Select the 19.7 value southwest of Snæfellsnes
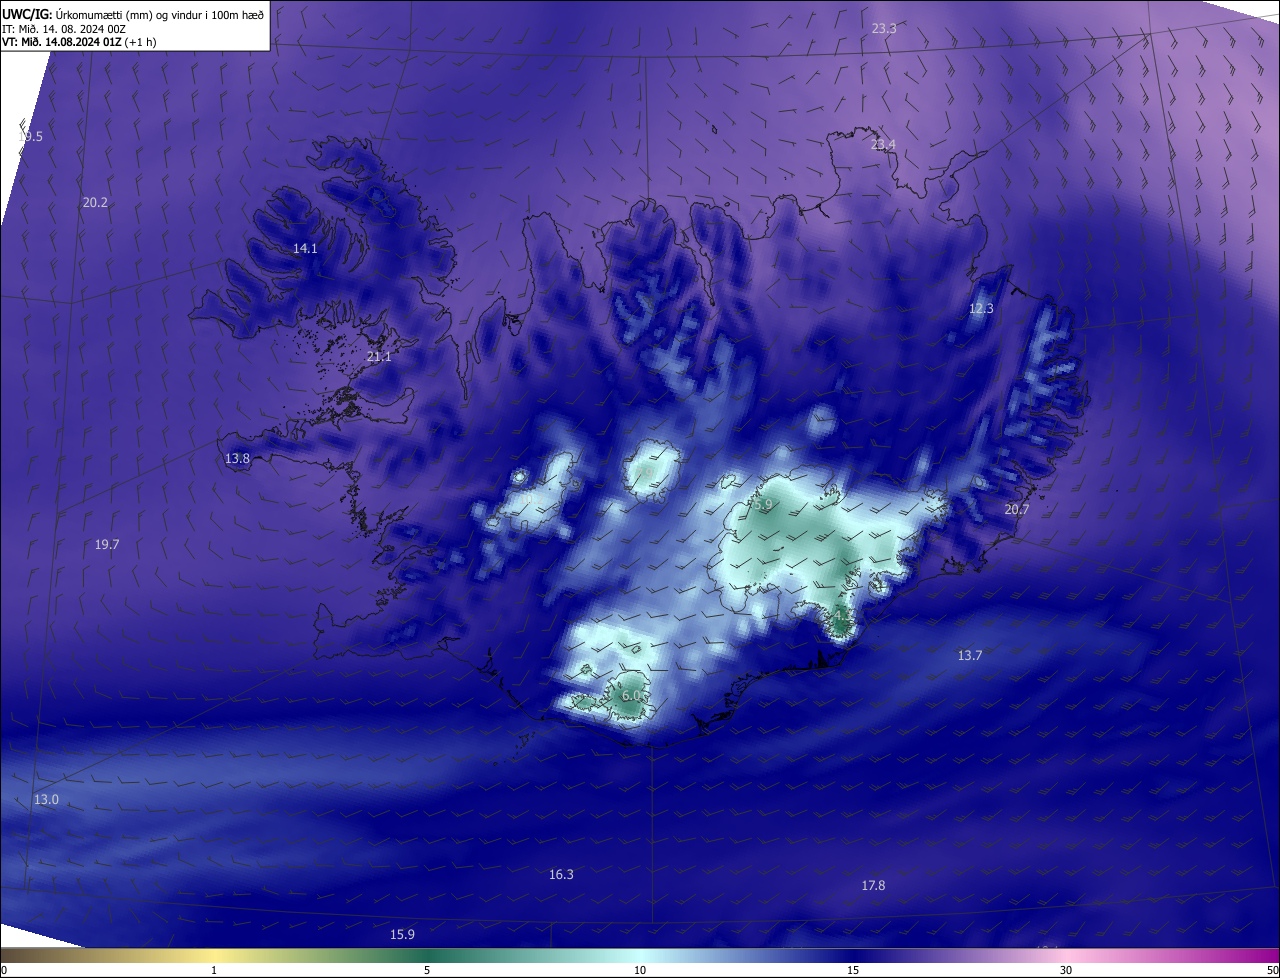The image size is (1280, 978). tap(107, 545)
